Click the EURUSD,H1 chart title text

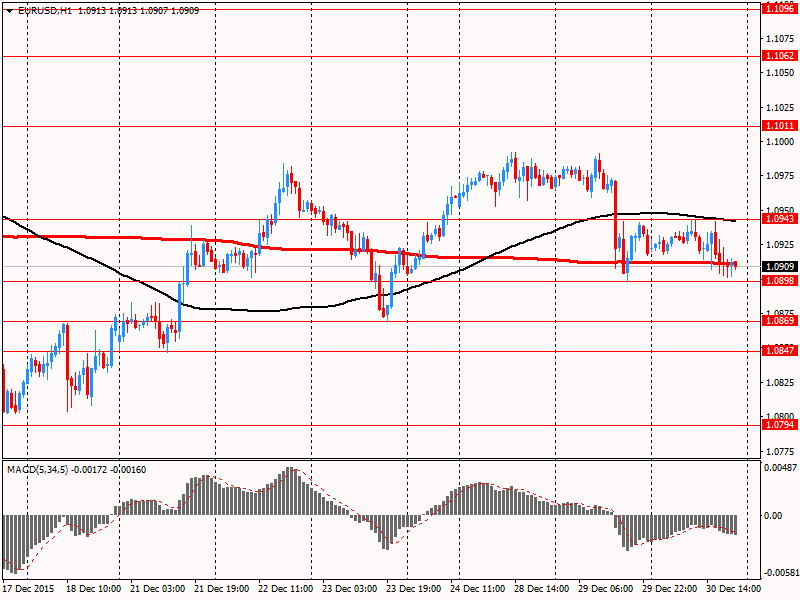click(44, 10)
